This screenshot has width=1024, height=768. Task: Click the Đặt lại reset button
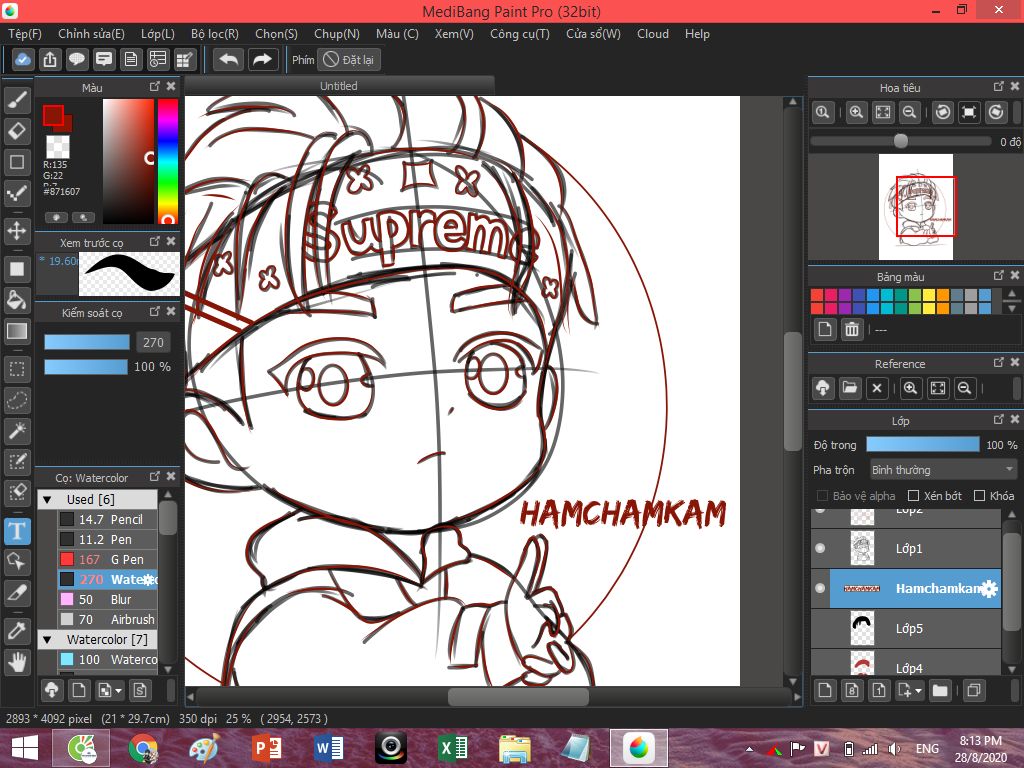tap(349, 59)
